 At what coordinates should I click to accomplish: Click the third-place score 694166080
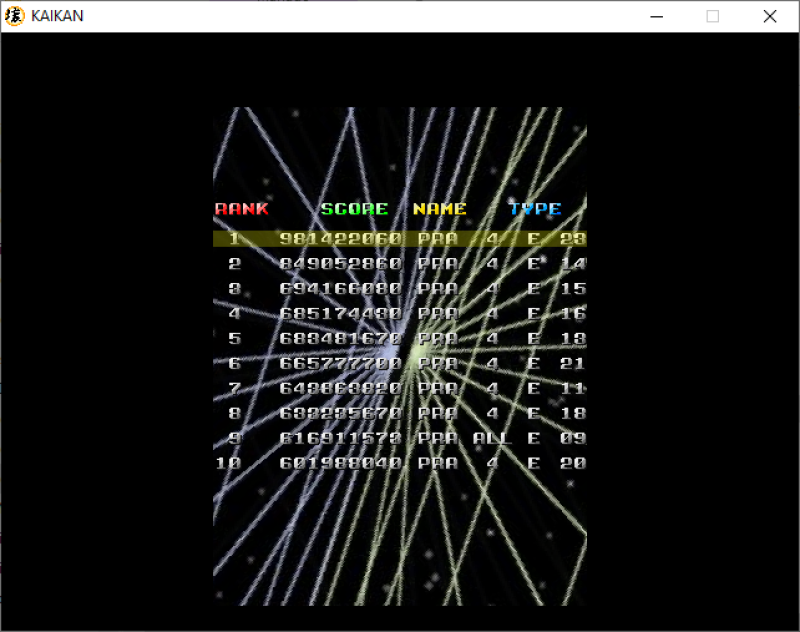coord(340,289)
